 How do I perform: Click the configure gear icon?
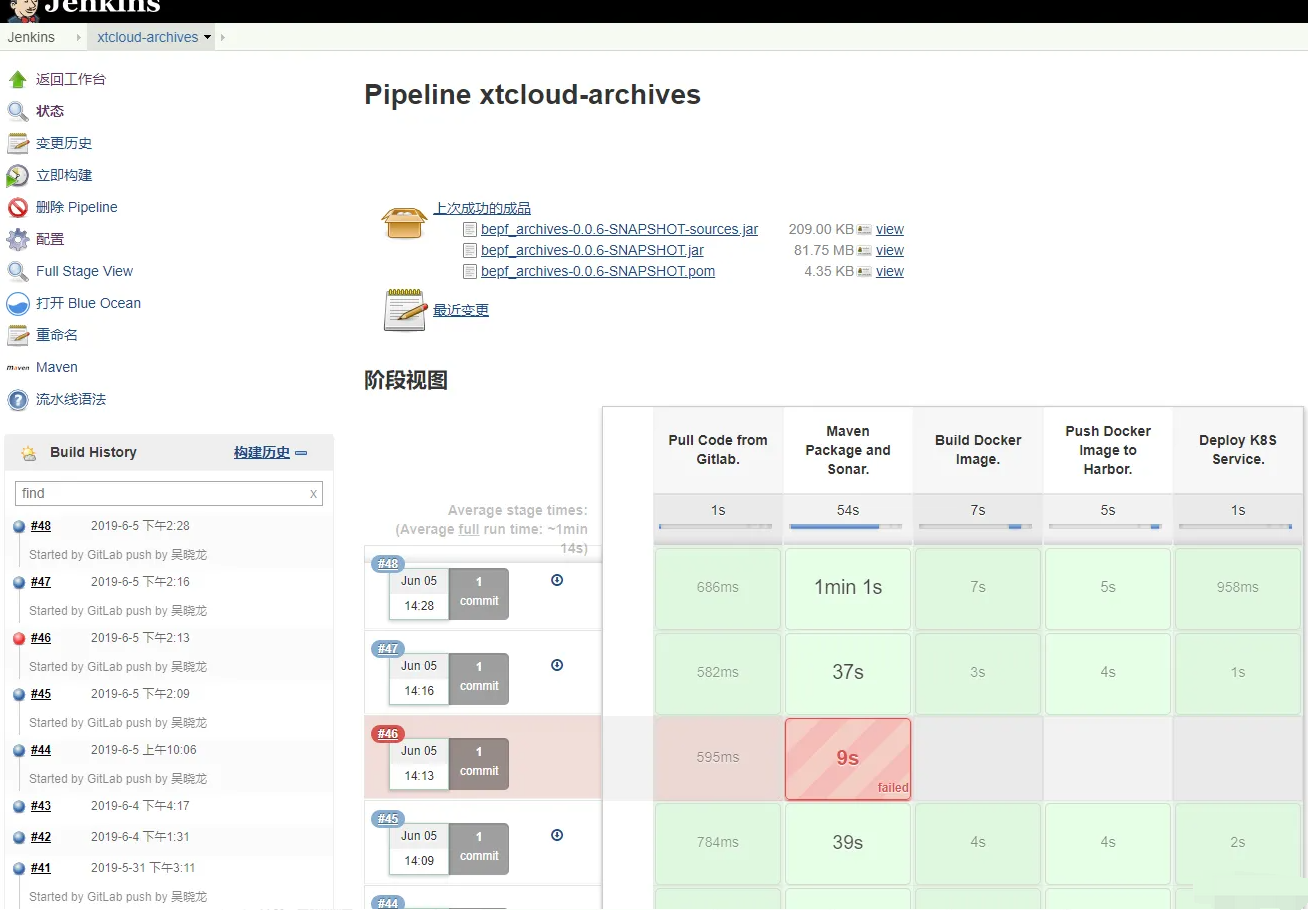point(17,240)
